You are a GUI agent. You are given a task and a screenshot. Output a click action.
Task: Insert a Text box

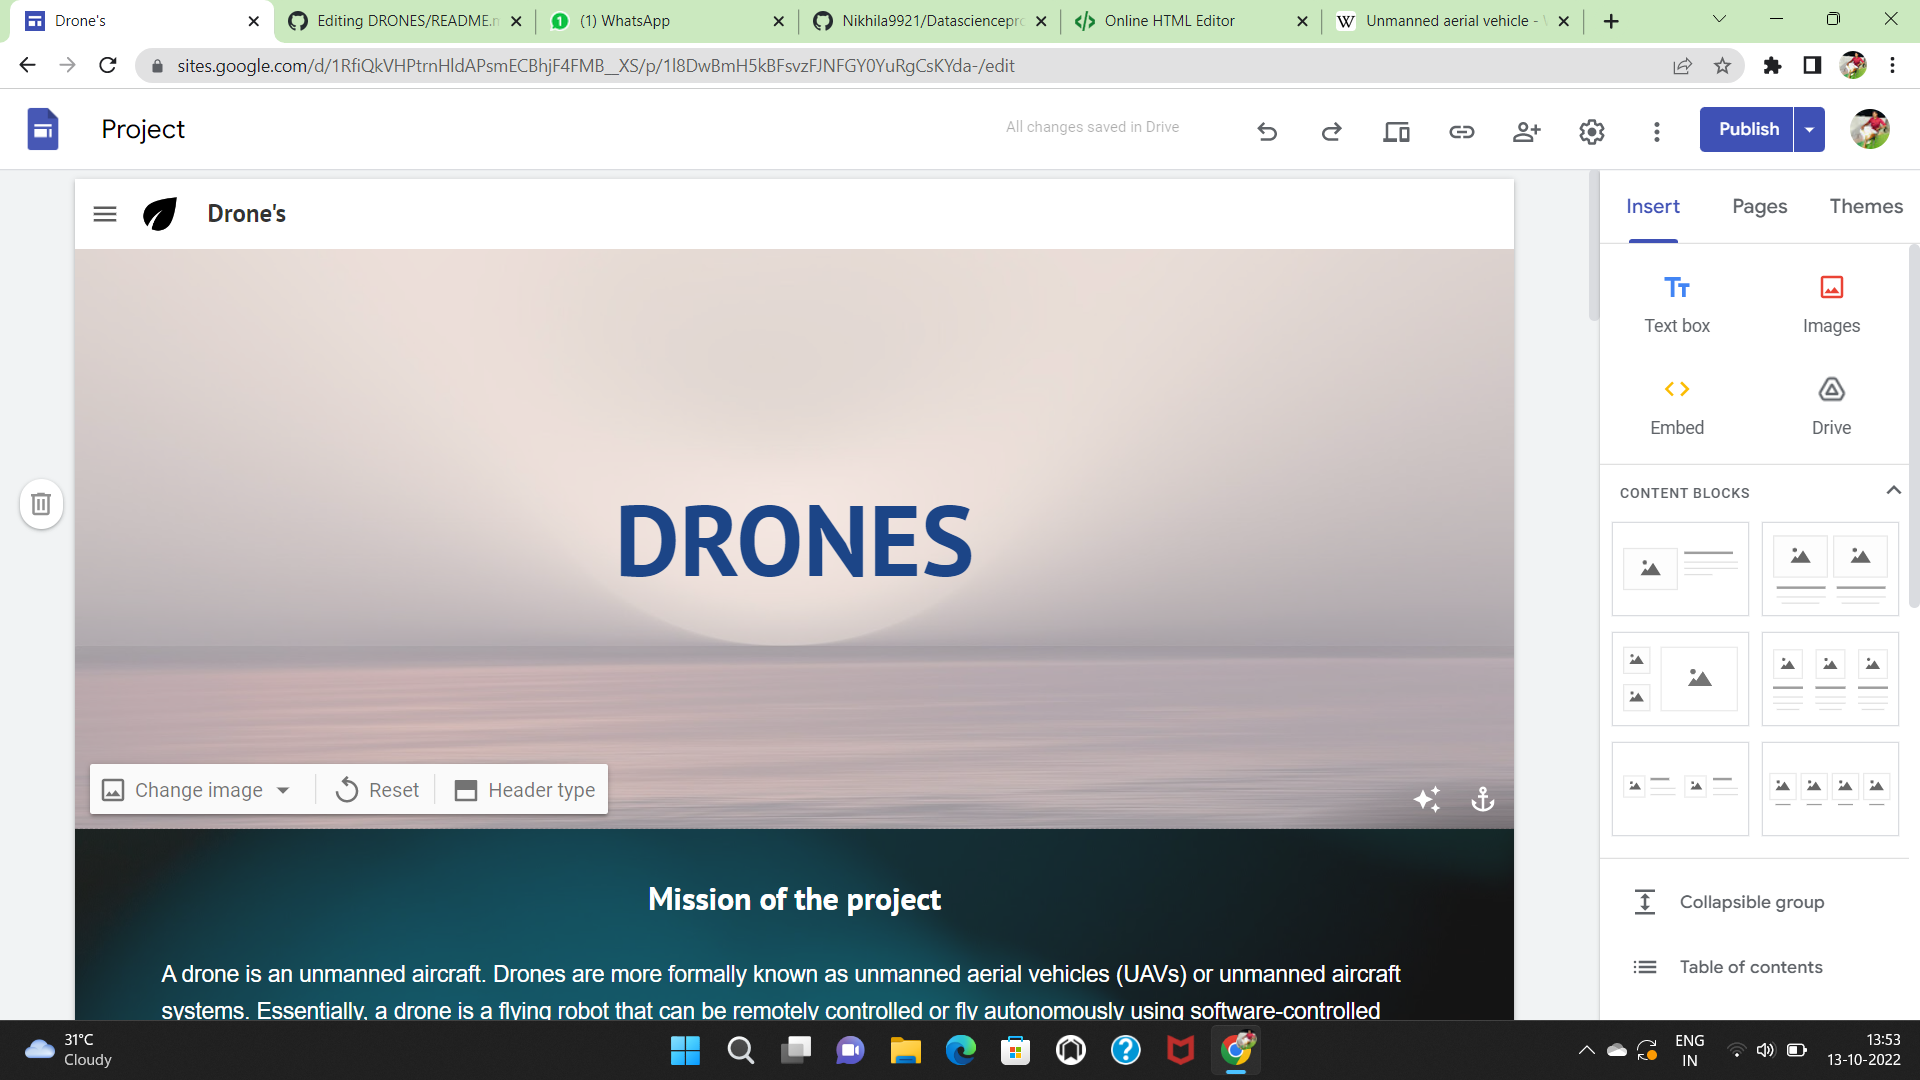point(1677,305)
